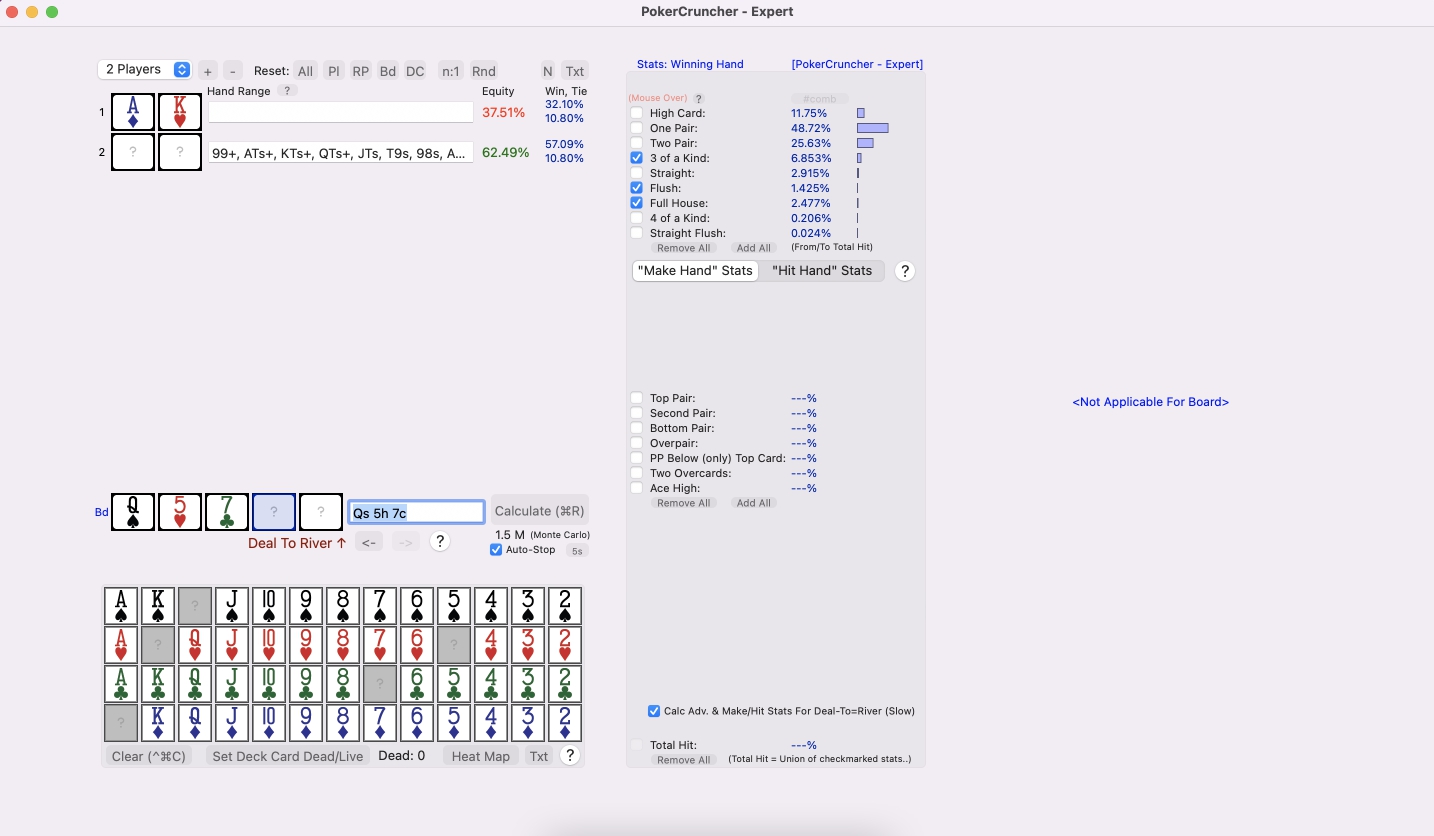
Task: Reset everything with the All button
Action: (306, 71)
